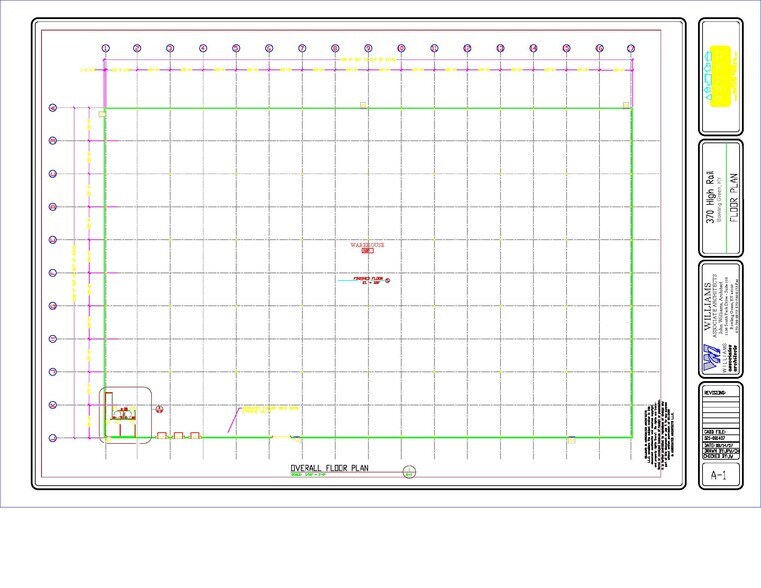
Task: Click the Williams Associate Architects logo
Action: (x=711, y=356)
